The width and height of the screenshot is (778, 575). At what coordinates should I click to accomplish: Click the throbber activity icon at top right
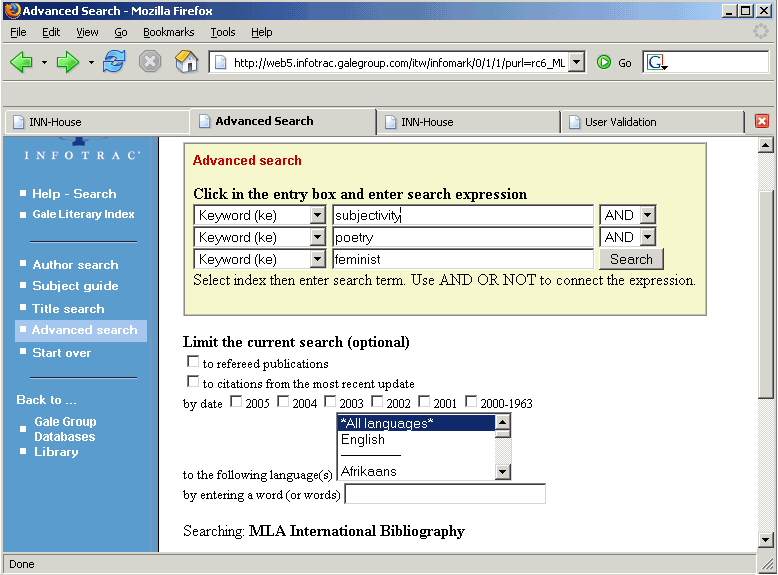tap(760, 31)
